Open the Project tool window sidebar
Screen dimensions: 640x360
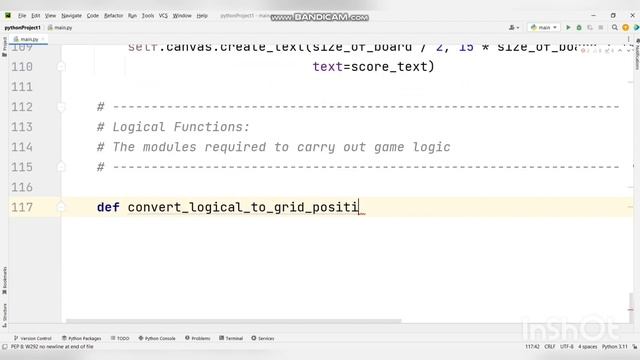pyautogui.click(x=4, y=46)
